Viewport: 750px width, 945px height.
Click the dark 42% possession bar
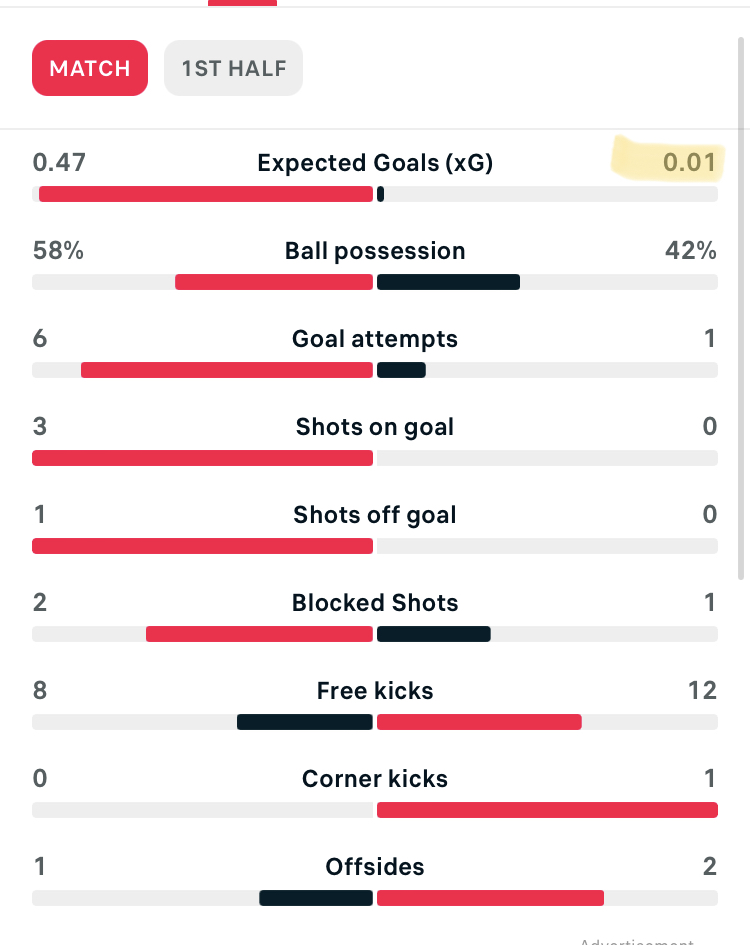(x=449, y=282)
